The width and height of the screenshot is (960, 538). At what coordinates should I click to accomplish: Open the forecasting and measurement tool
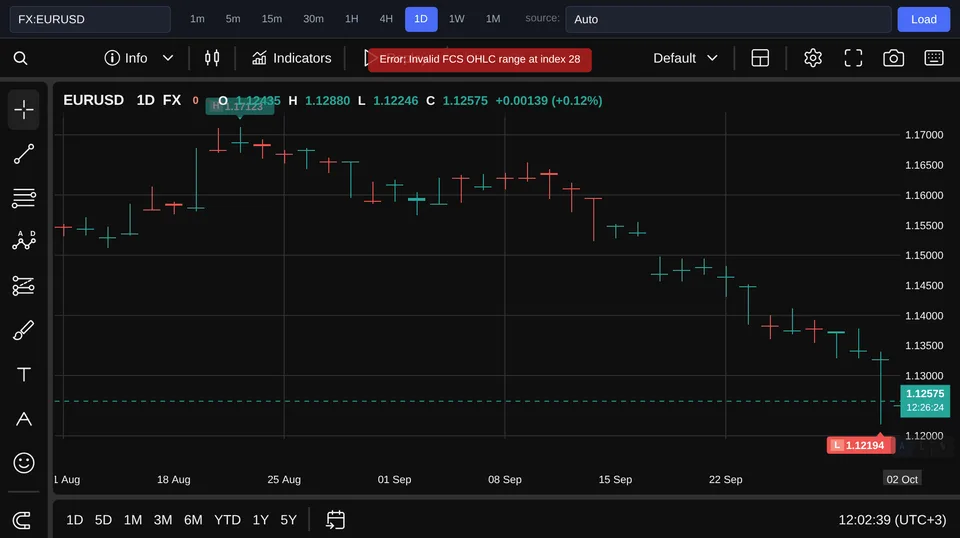(24, 286)
